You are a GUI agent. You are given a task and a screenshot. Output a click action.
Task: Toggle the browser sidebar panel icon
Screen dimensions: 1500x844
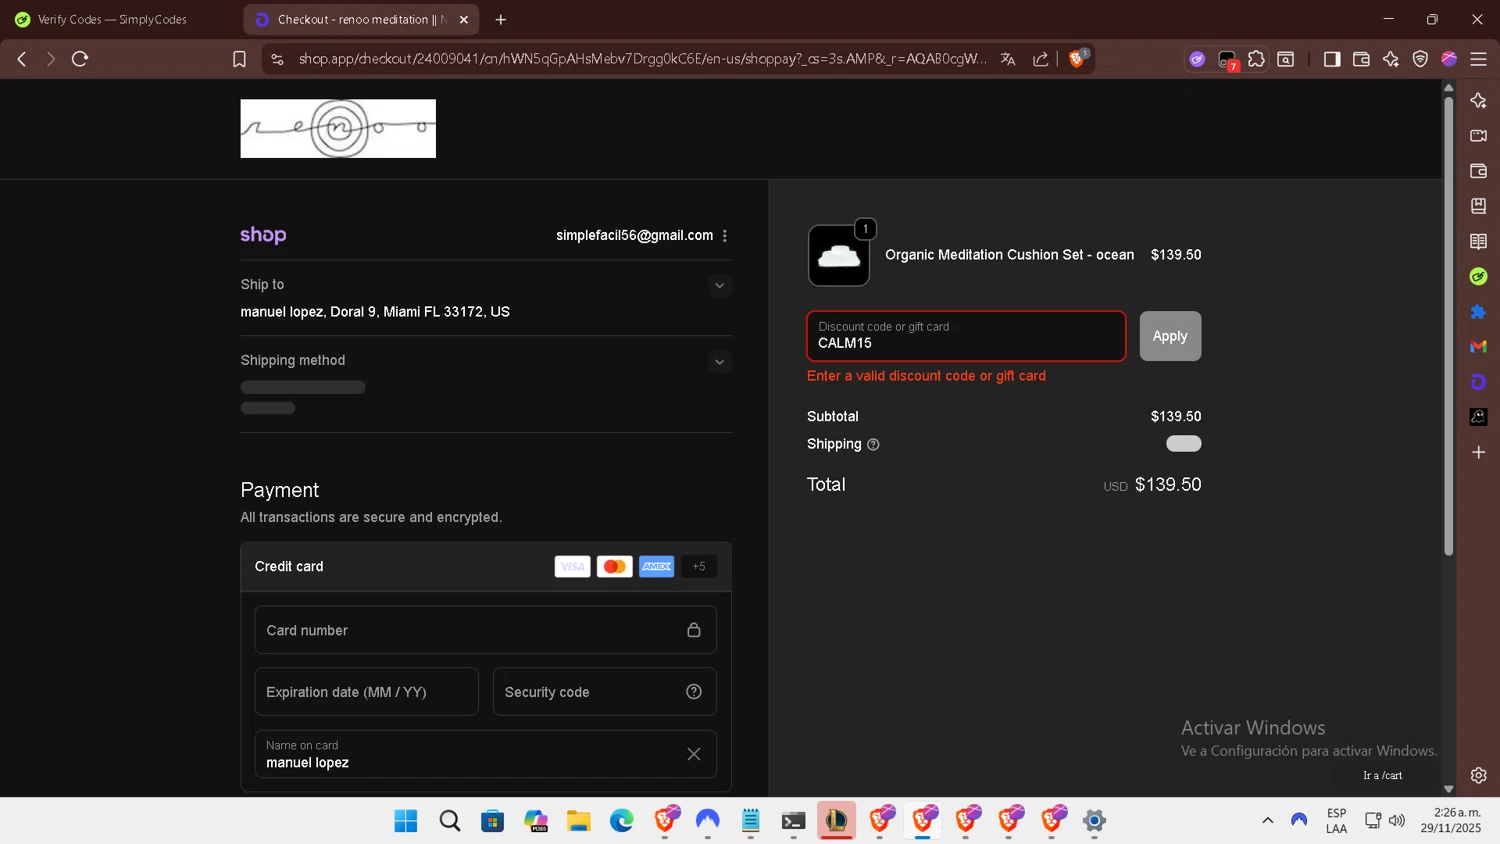pos(1332,59)
